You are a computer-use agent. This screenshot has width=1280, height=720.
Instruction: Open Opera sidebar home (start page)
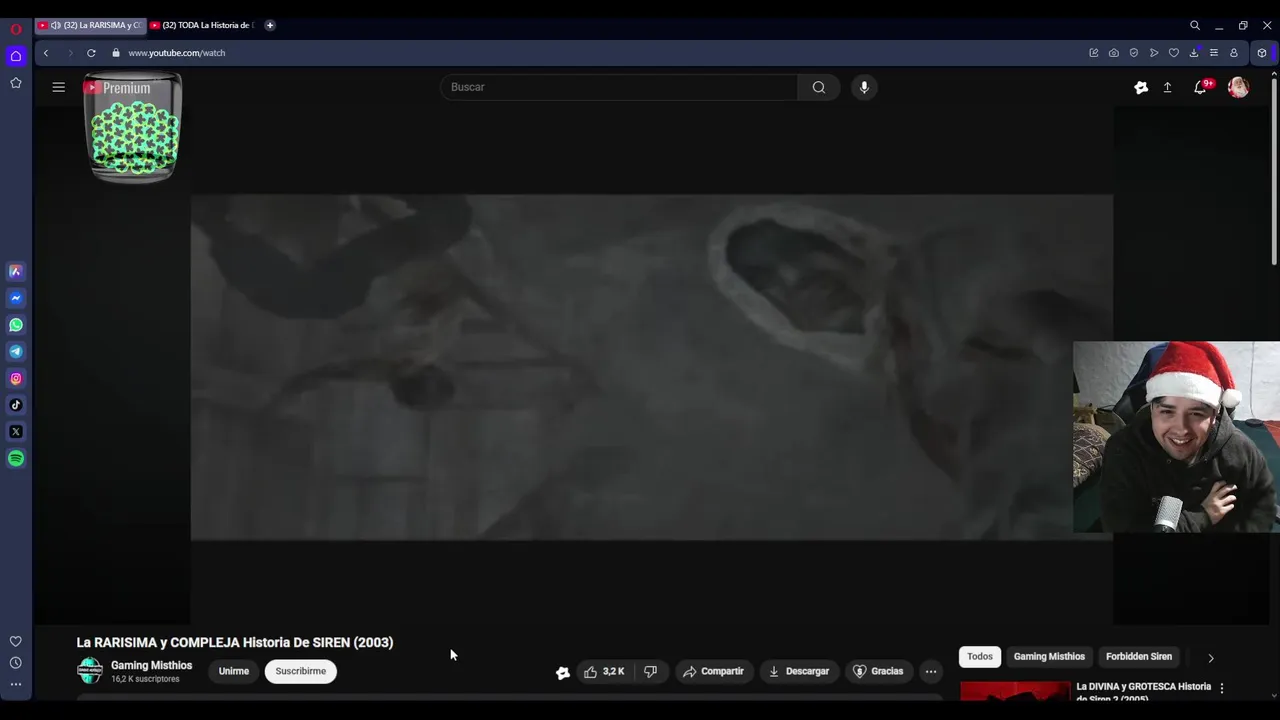[16, 56]
